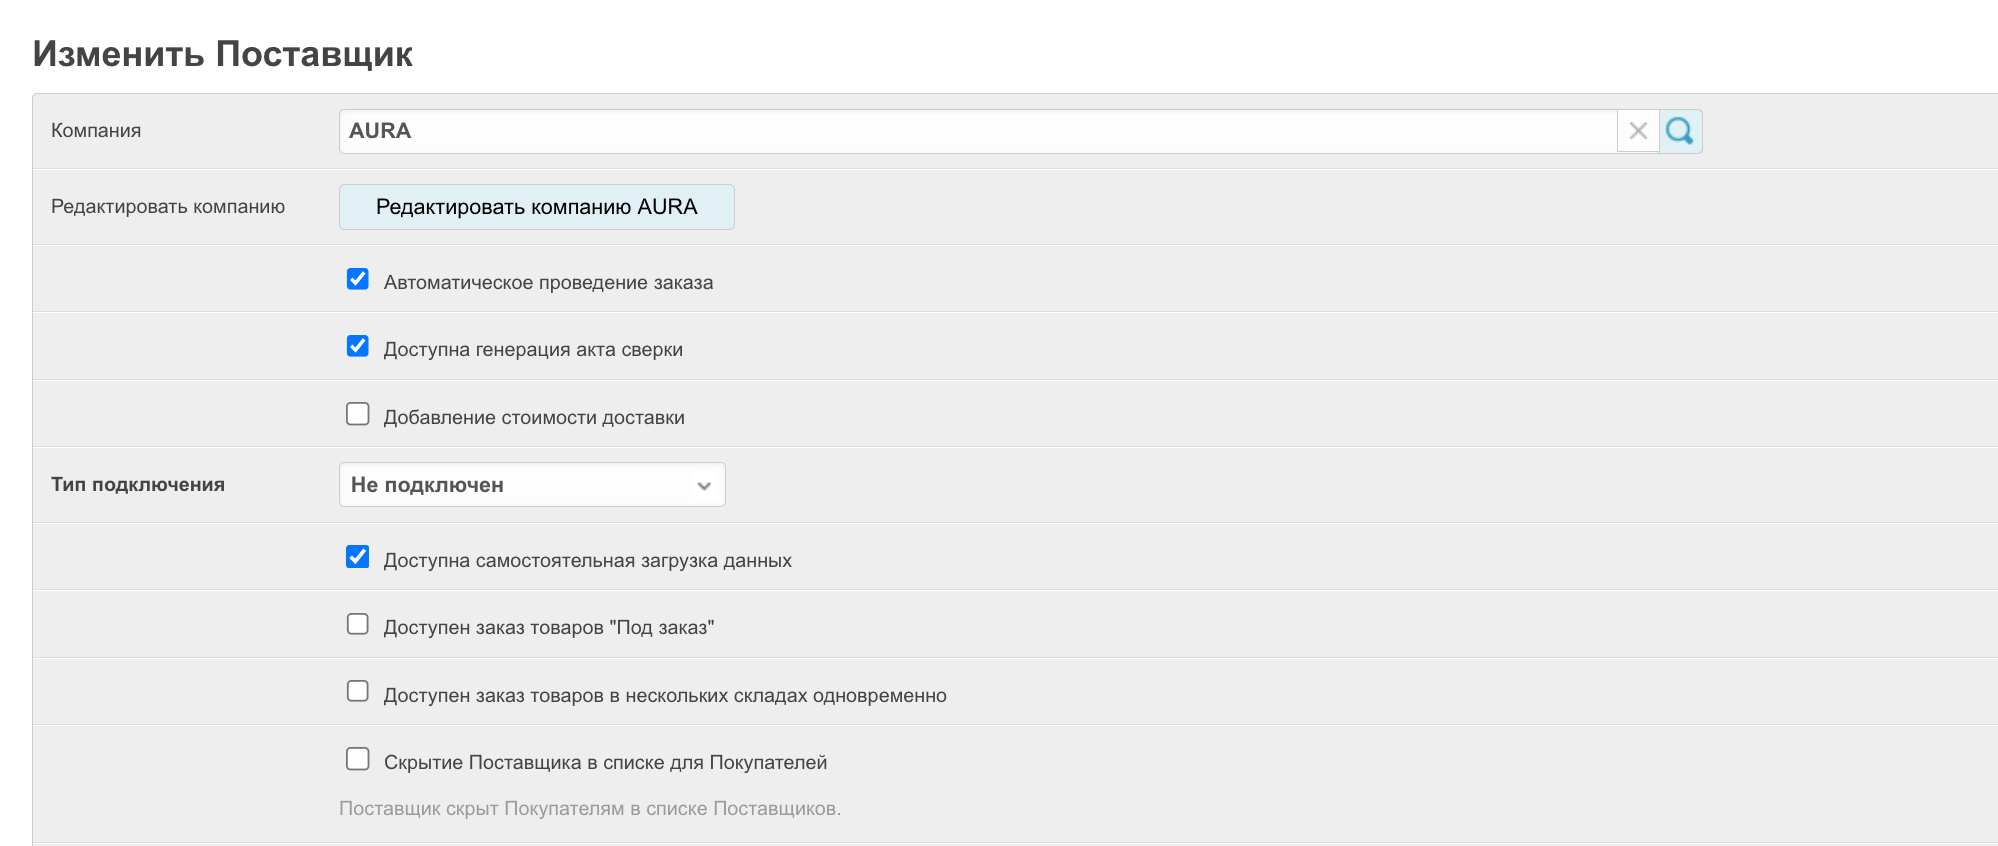Click the Изменить Поставщик page heading
Image resolution: width=1998 pixels, height=846 pixels.
pyautogui.click(x=222, y=54)
